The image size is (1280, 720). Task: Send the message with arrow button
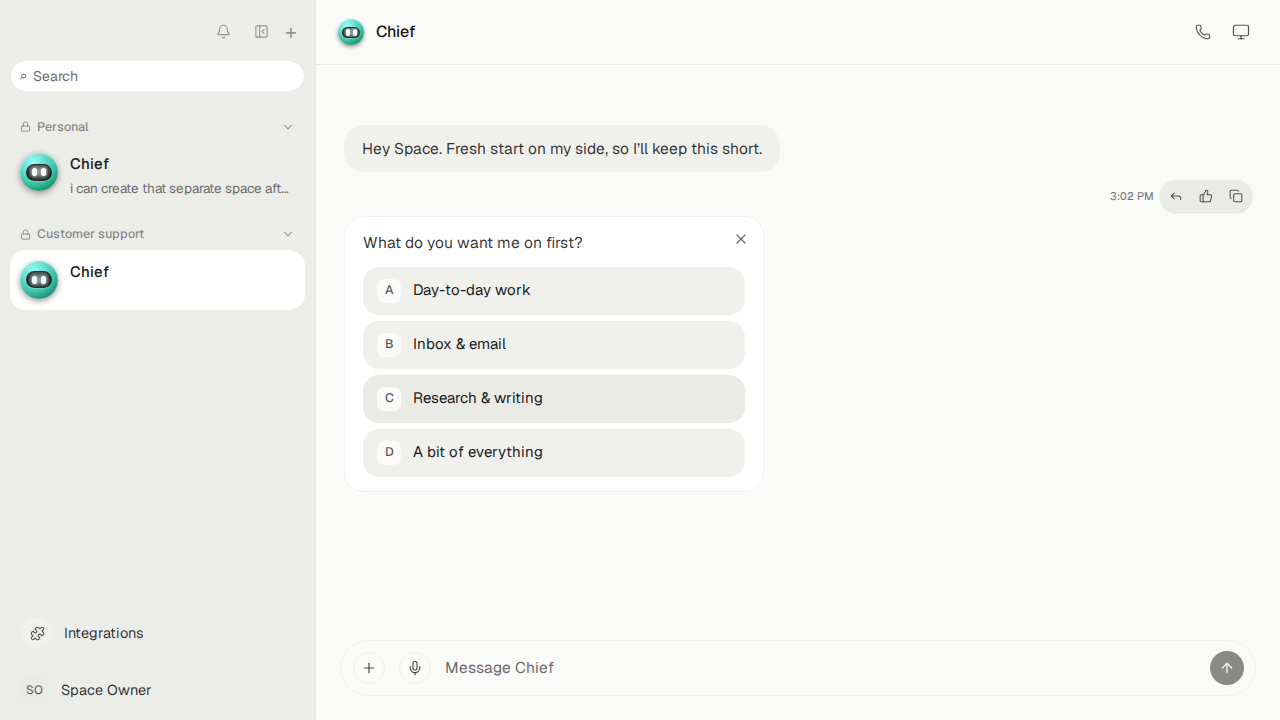1227,668
